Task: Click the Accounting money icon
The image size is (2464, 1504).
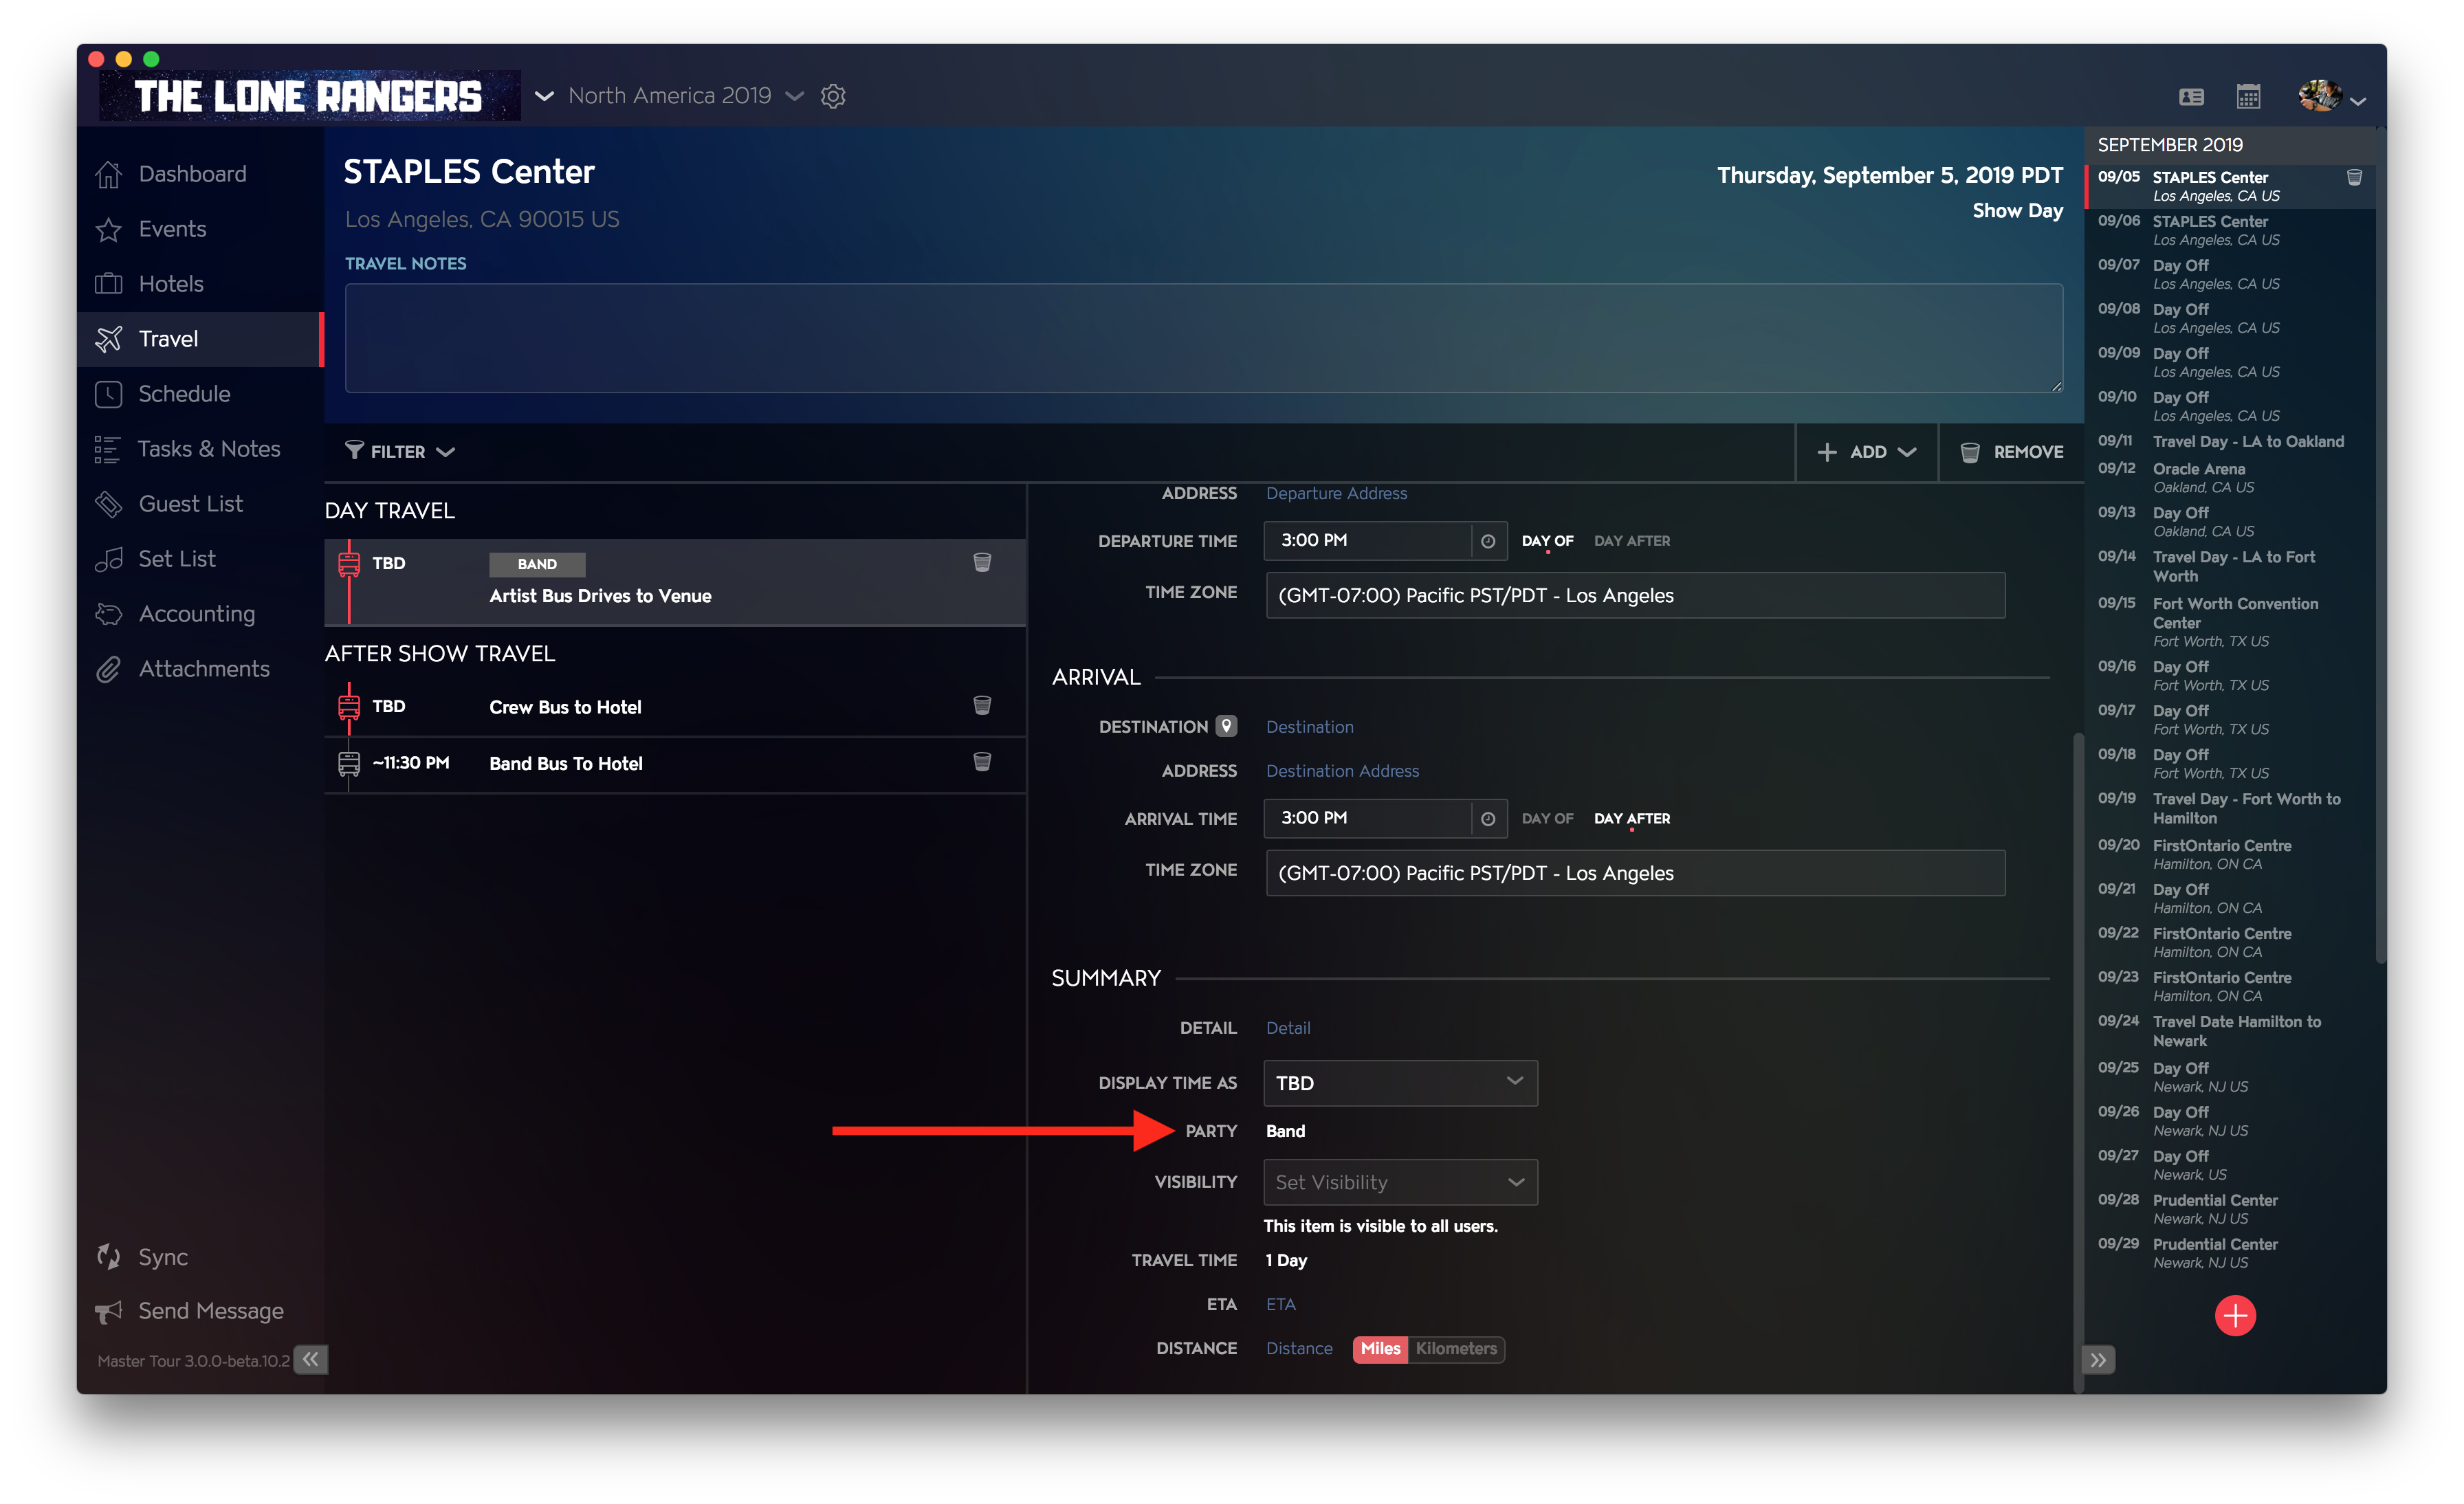Action: [x=108, y=614]
